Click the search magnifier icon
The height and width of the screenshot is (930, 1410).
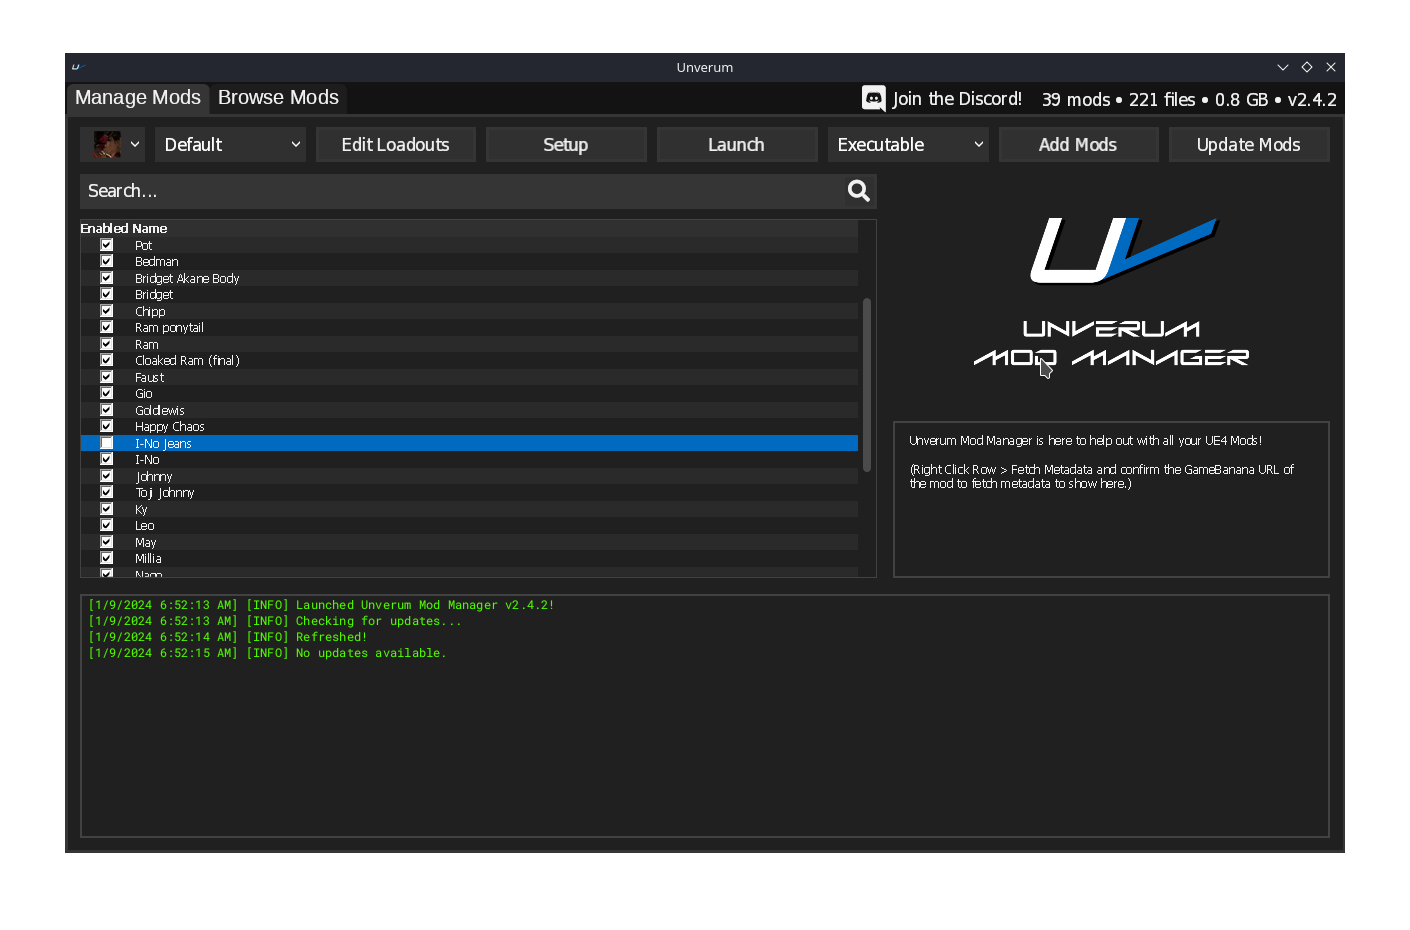point(858,191)
